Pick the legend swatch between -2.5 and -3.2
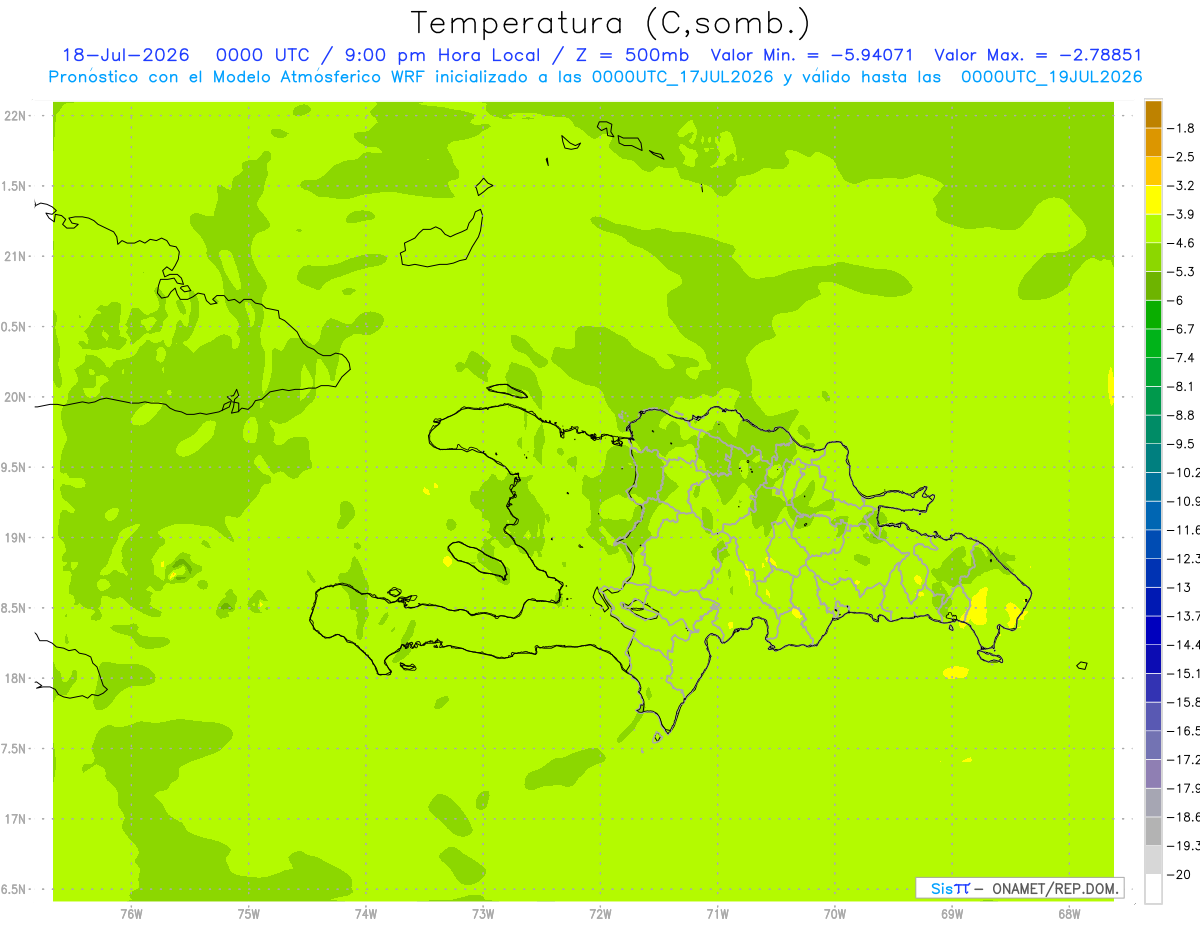The width and height of the screenshot is (1200, 927). pyautogui.click(x=1153, y=171)
